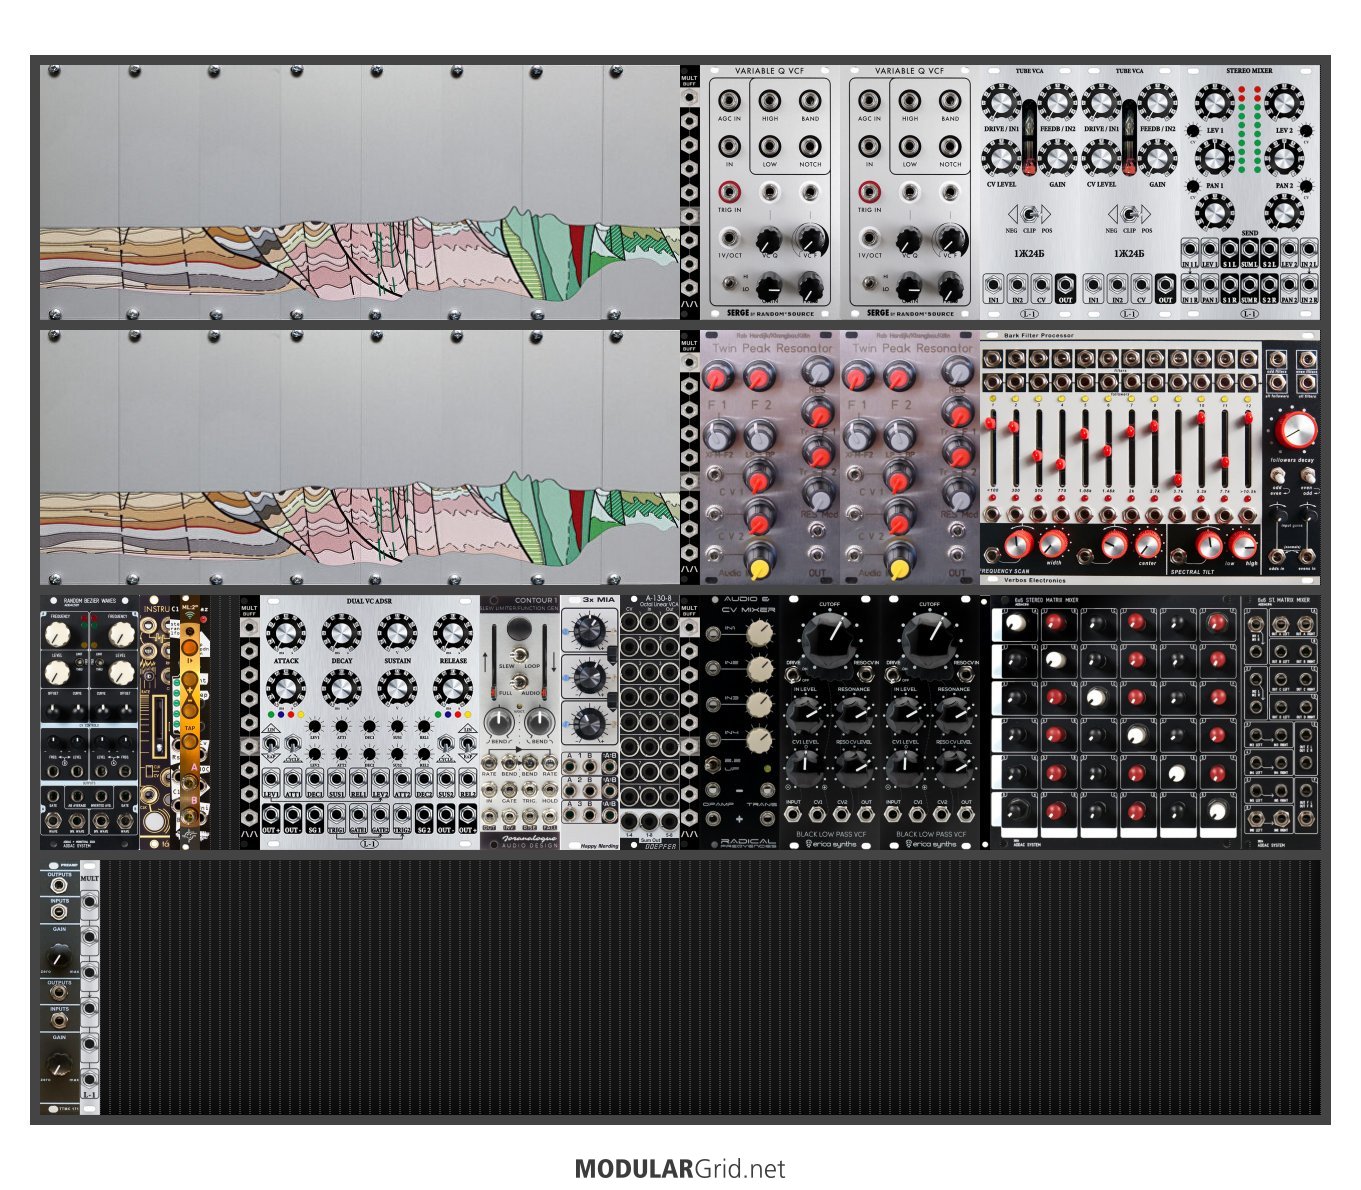1361x1190 pixels.
Task: Flip the FULL/AUDIO switch on Contour 1
Action: point(520,680)
